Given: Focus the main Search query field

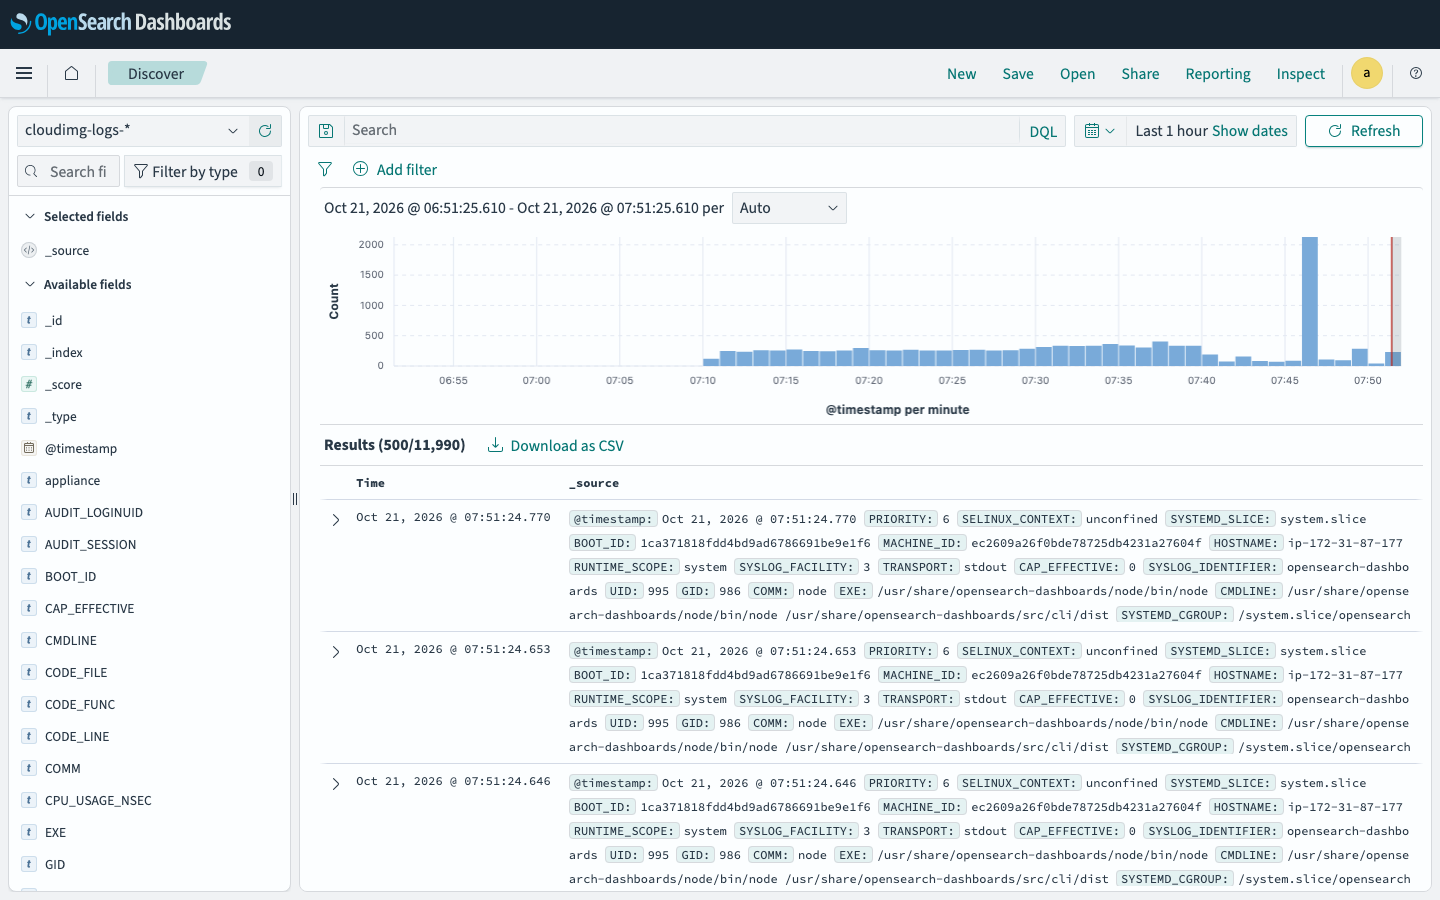Looking at the screenshot, I should 680,131.
